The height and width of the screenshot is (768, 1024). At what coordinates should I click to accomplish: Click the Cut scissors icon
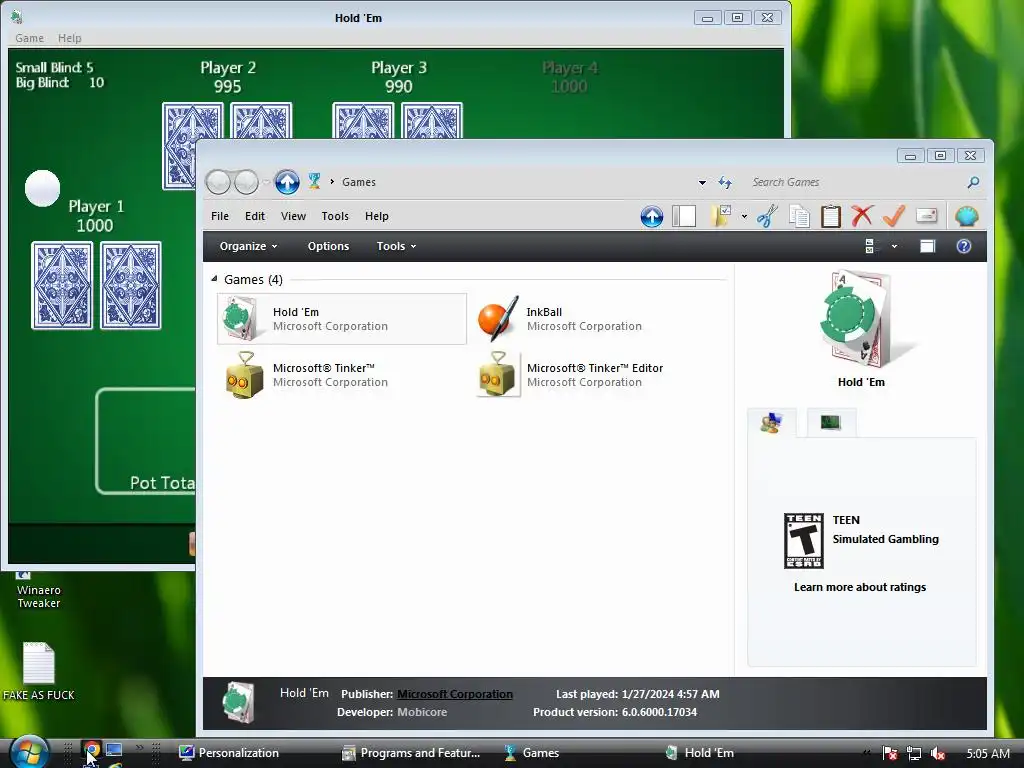pos(767,216)
